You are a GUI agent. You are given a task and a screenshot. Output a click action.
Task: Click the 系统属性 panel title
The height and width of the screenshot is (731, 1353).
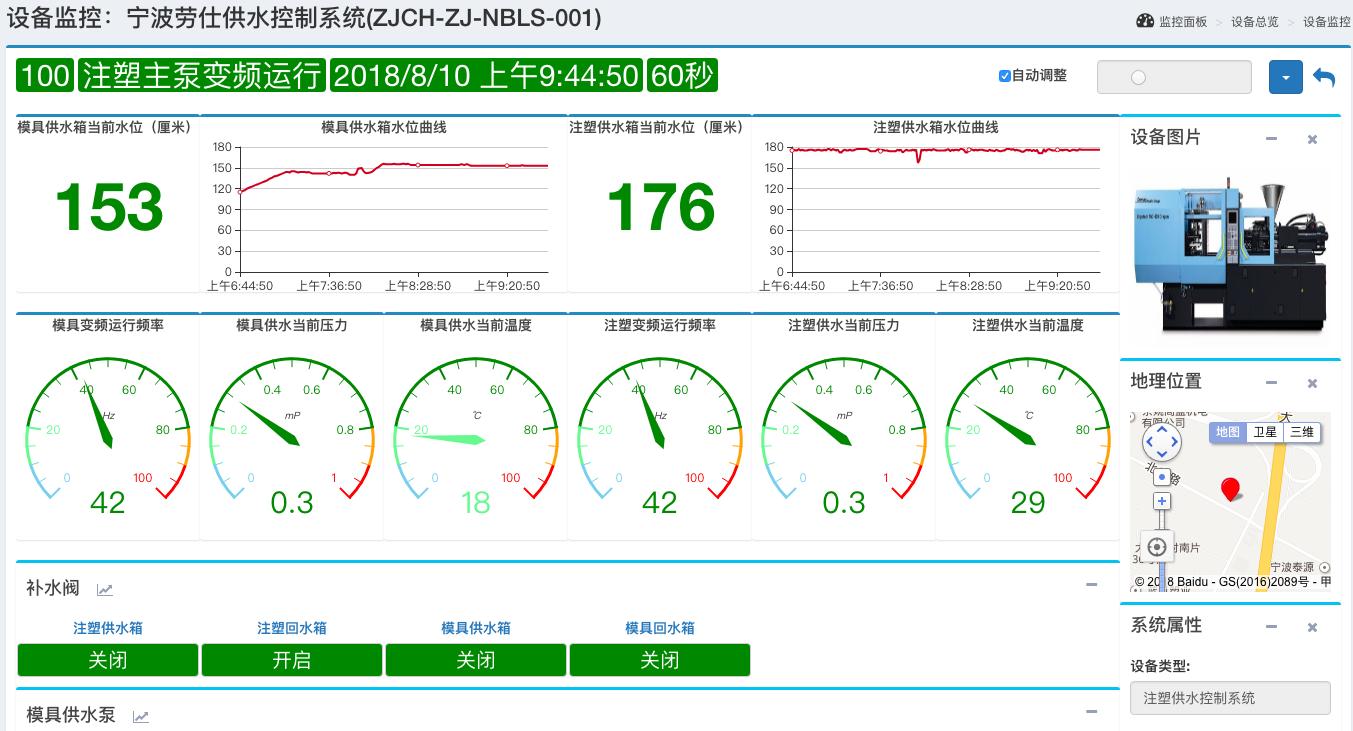[1166, 626]
